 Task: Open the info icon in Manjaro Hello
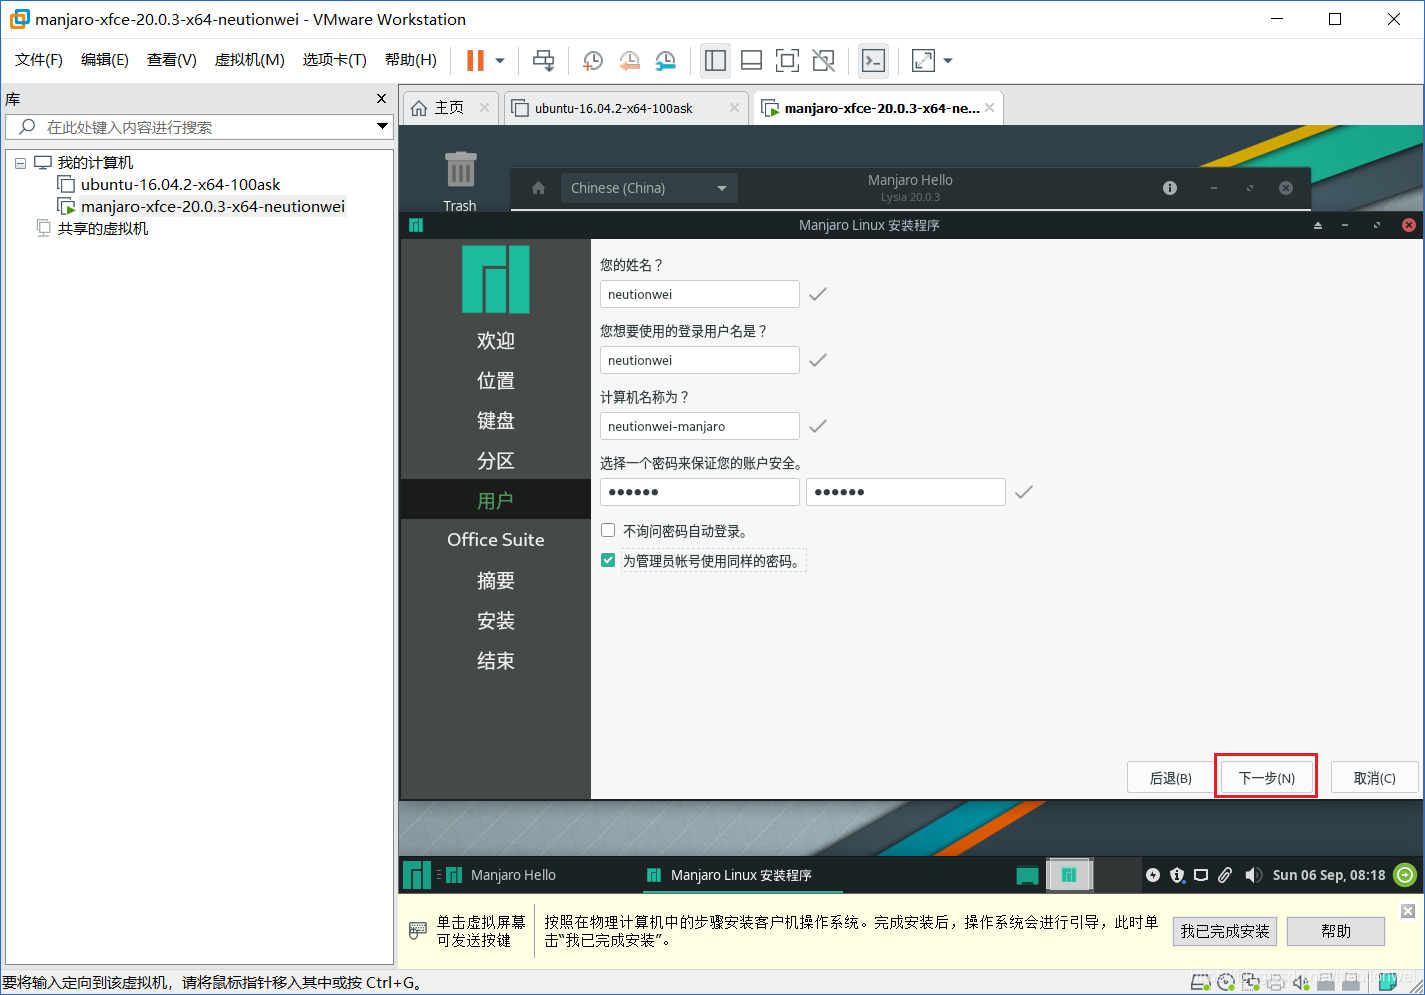(1170, 188)
